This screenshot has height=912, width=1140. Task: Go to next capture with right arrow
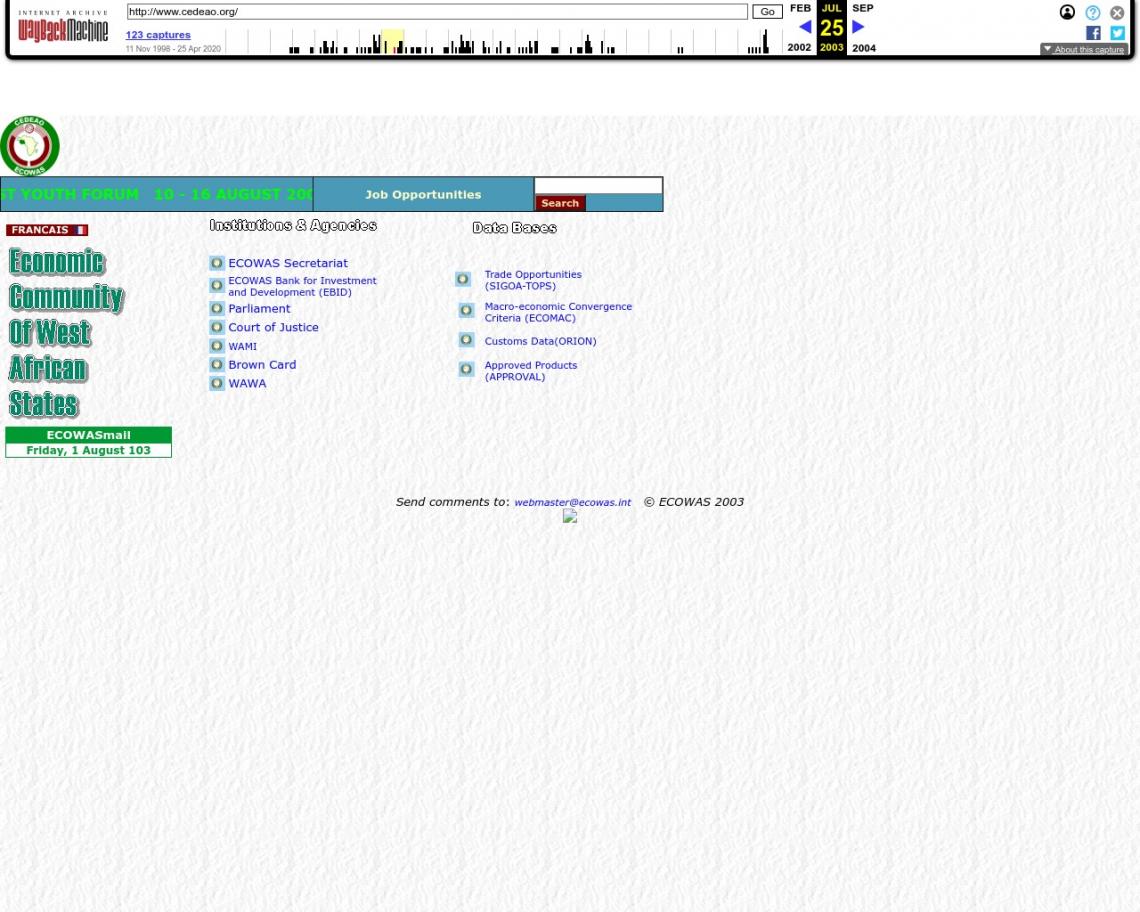click(x=858, y=27)
